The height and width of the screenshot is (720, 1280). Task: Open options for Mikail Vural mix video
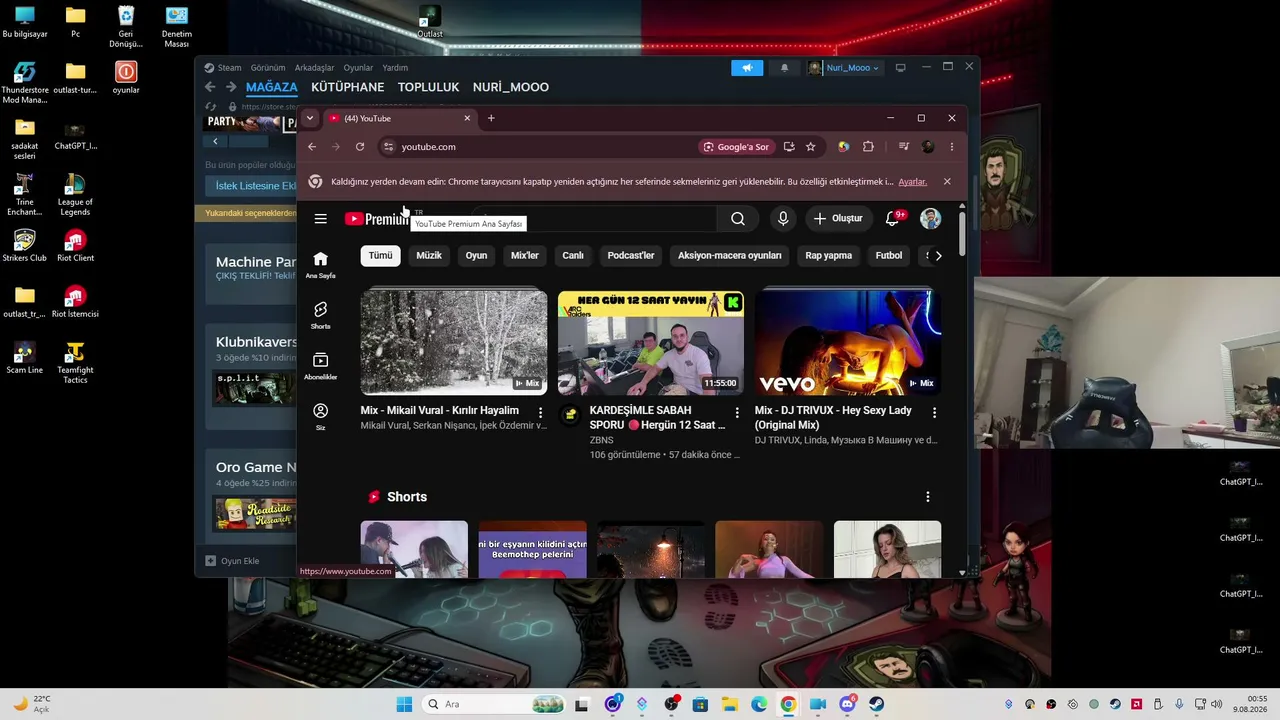(540, 412)
